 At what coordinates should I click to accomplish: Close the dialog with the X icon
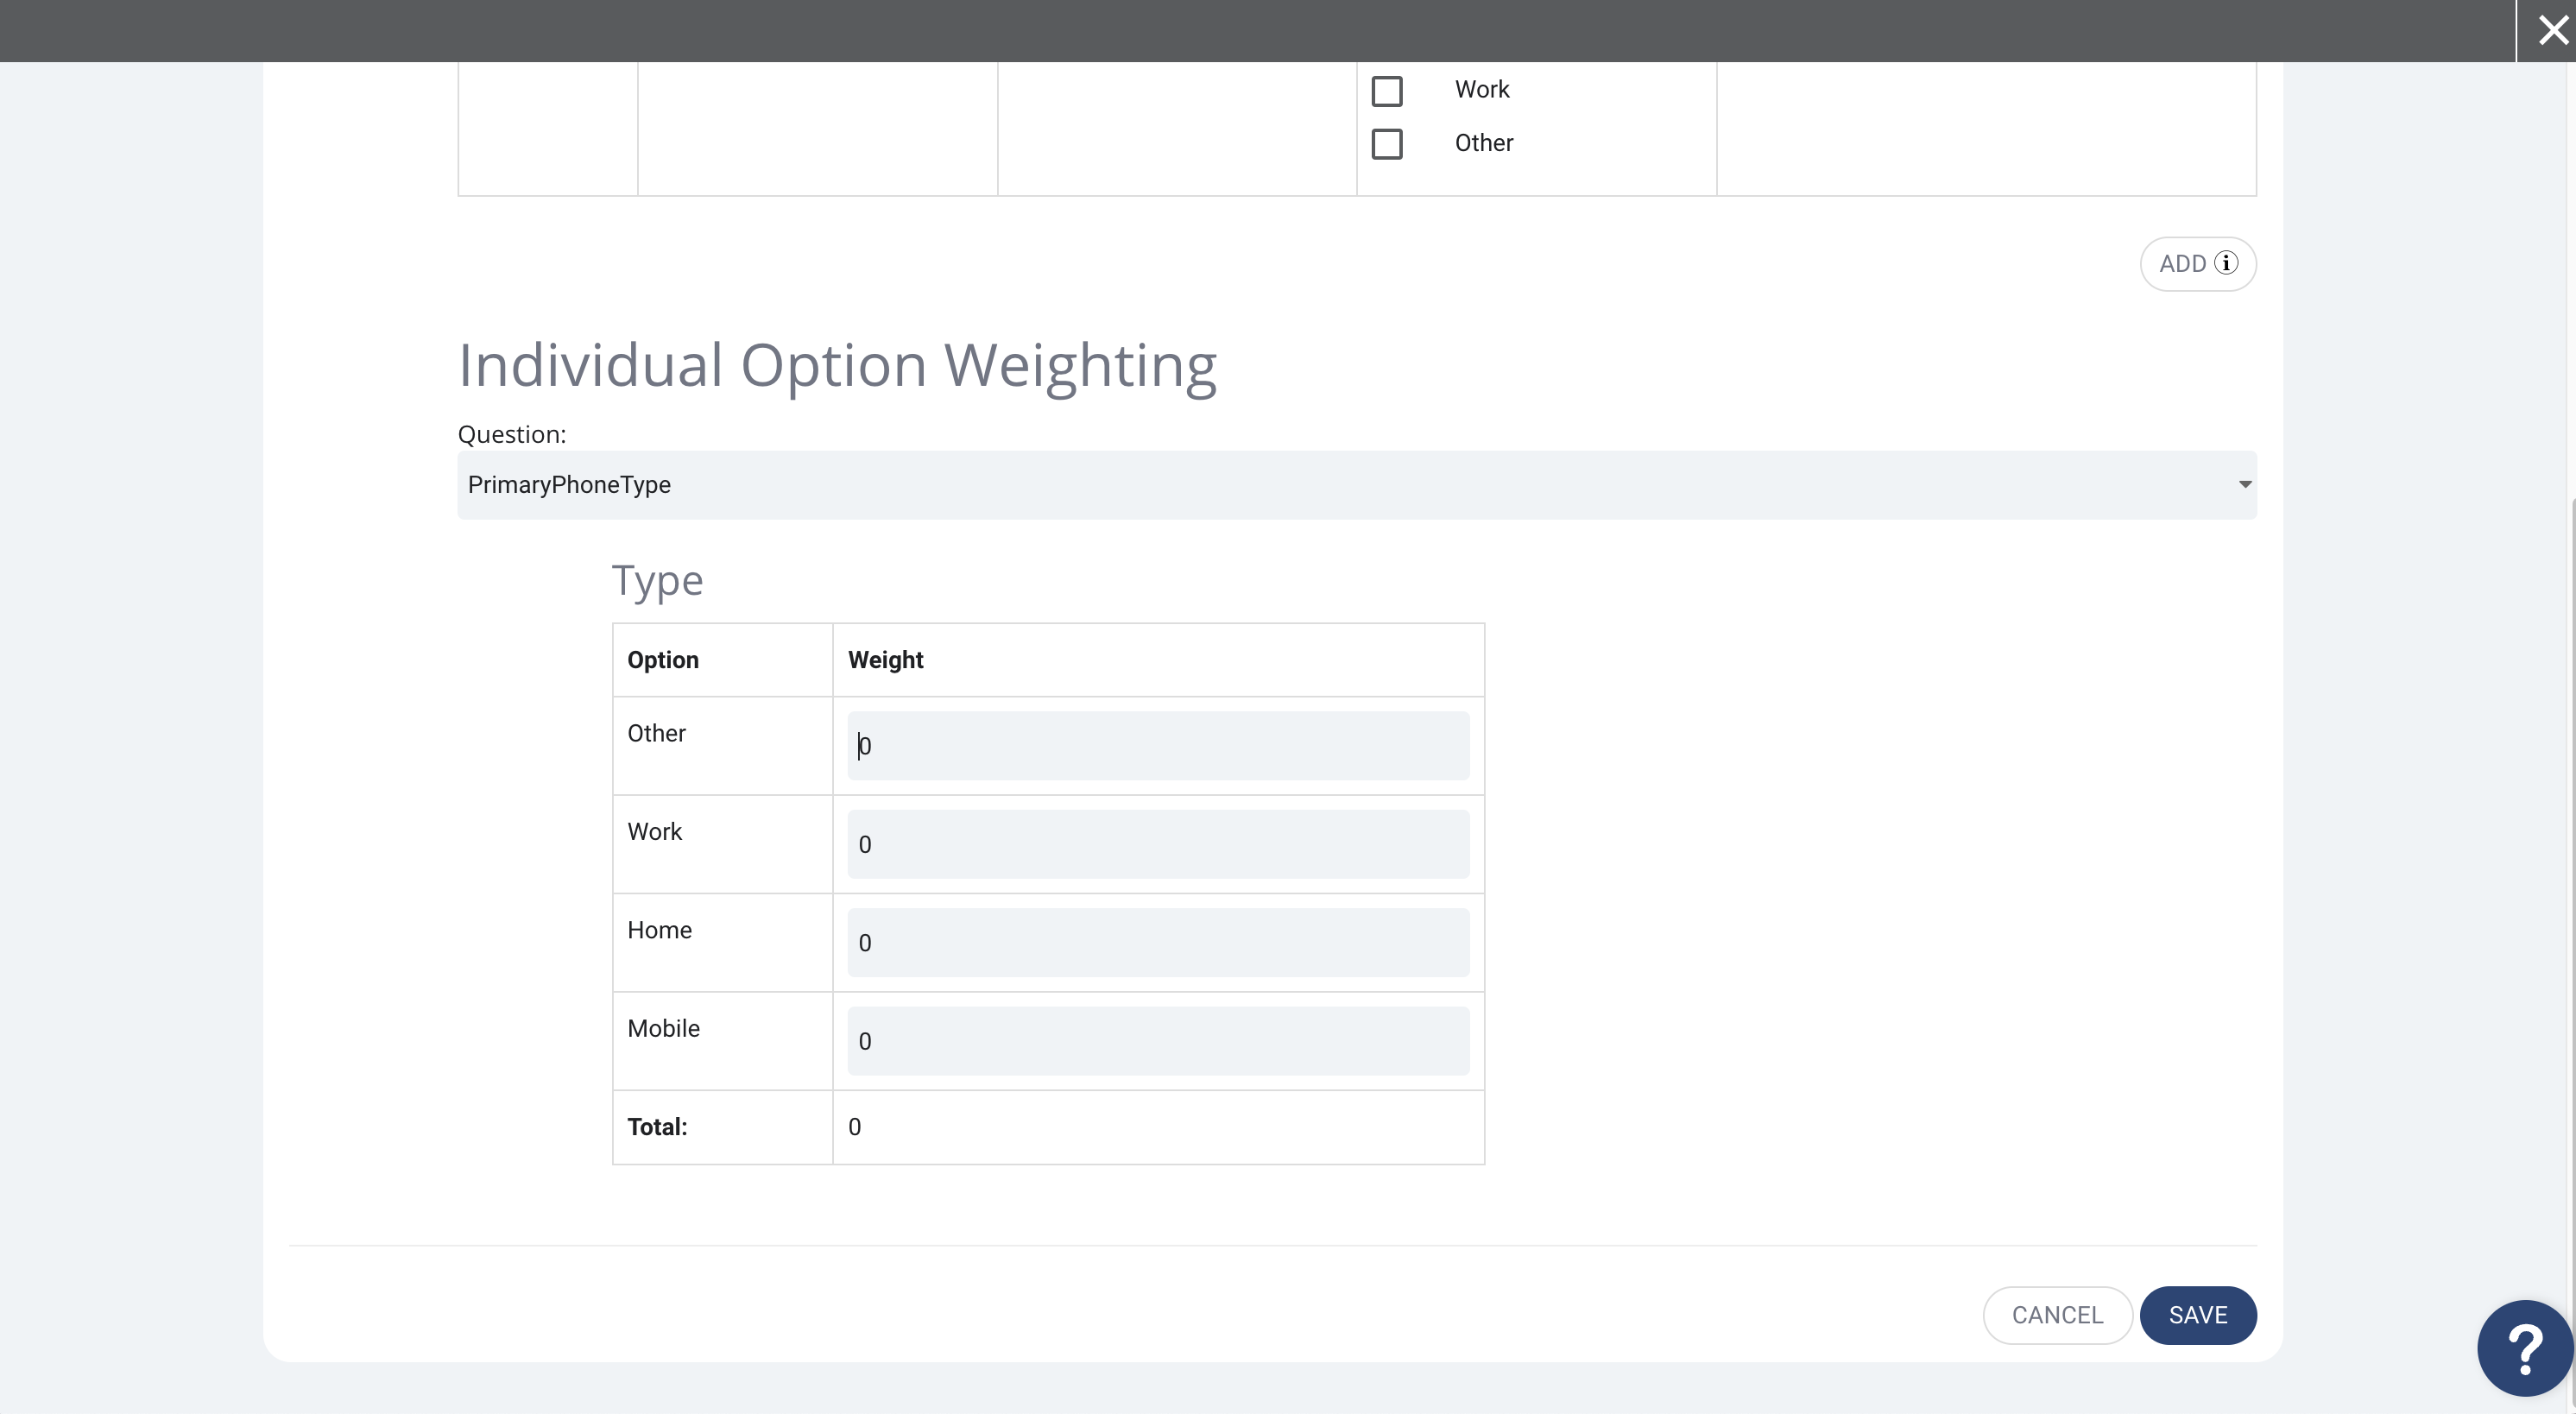2553,30
